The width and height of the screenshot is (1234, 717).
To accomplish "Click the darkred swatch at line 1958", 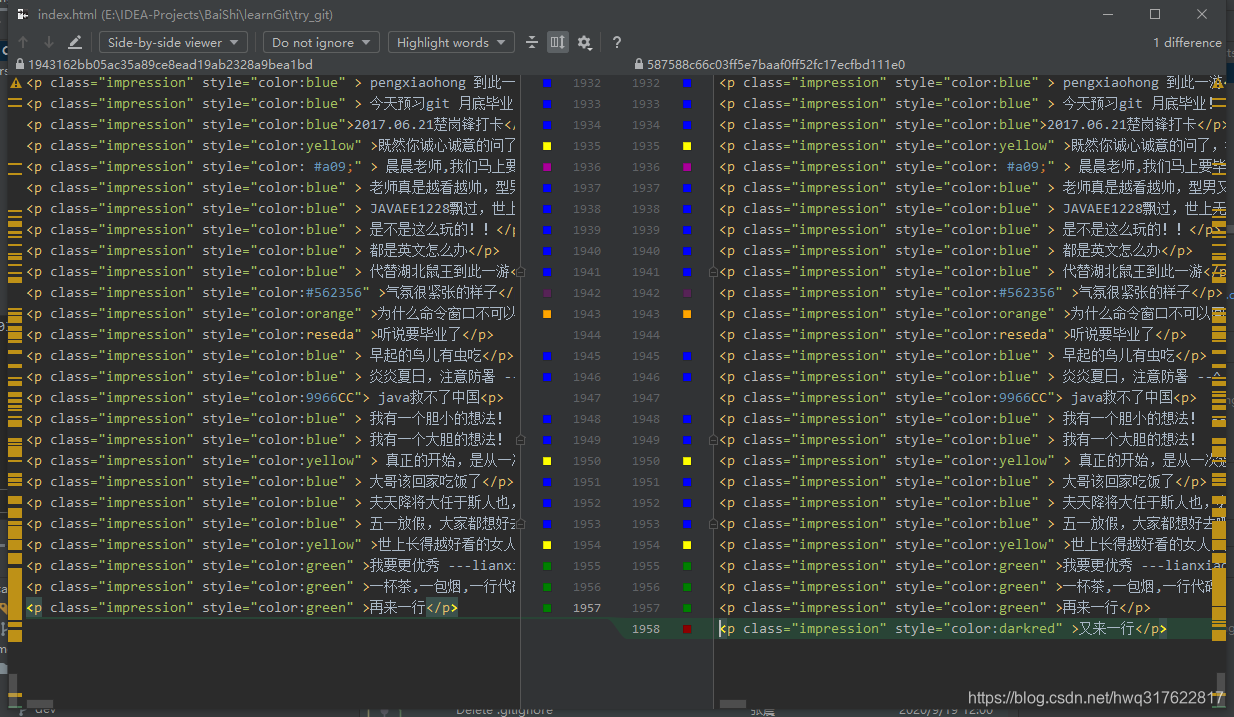I will [x=687, y=629].
